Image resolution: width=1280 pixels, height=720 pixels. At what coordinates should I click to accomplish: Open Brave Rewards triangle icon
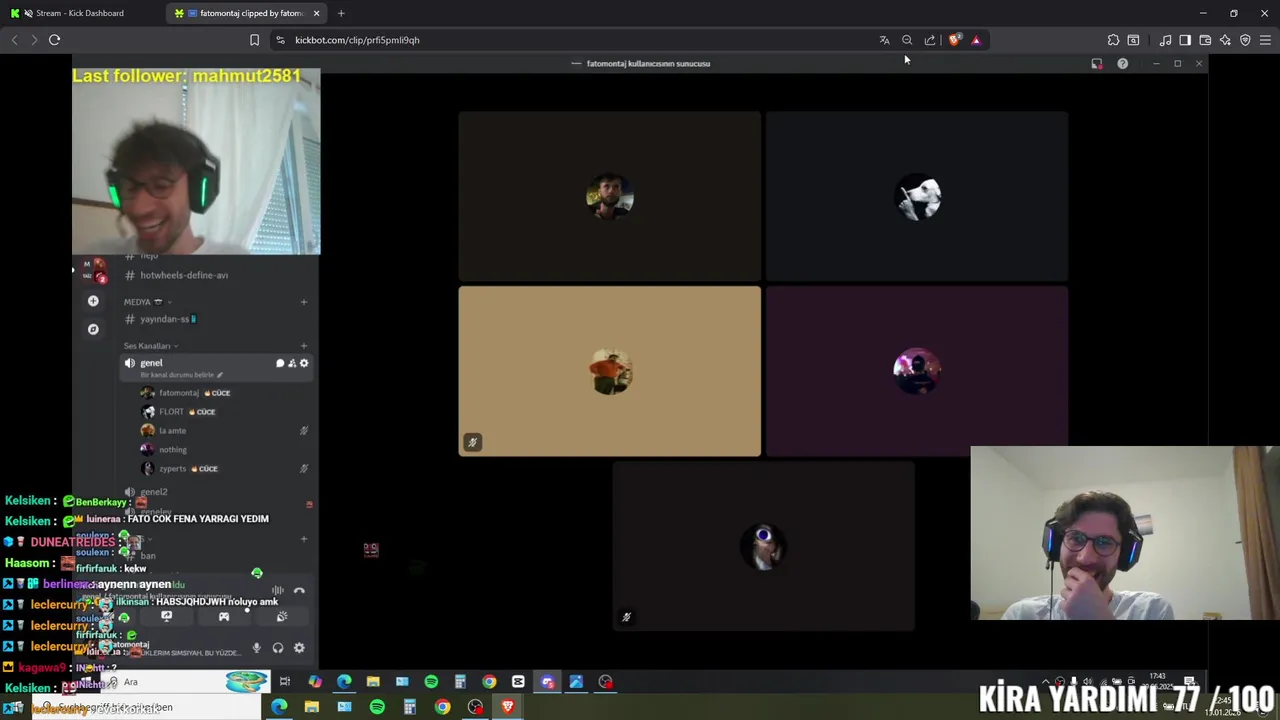pyautogui.click(x=976, y=40)
